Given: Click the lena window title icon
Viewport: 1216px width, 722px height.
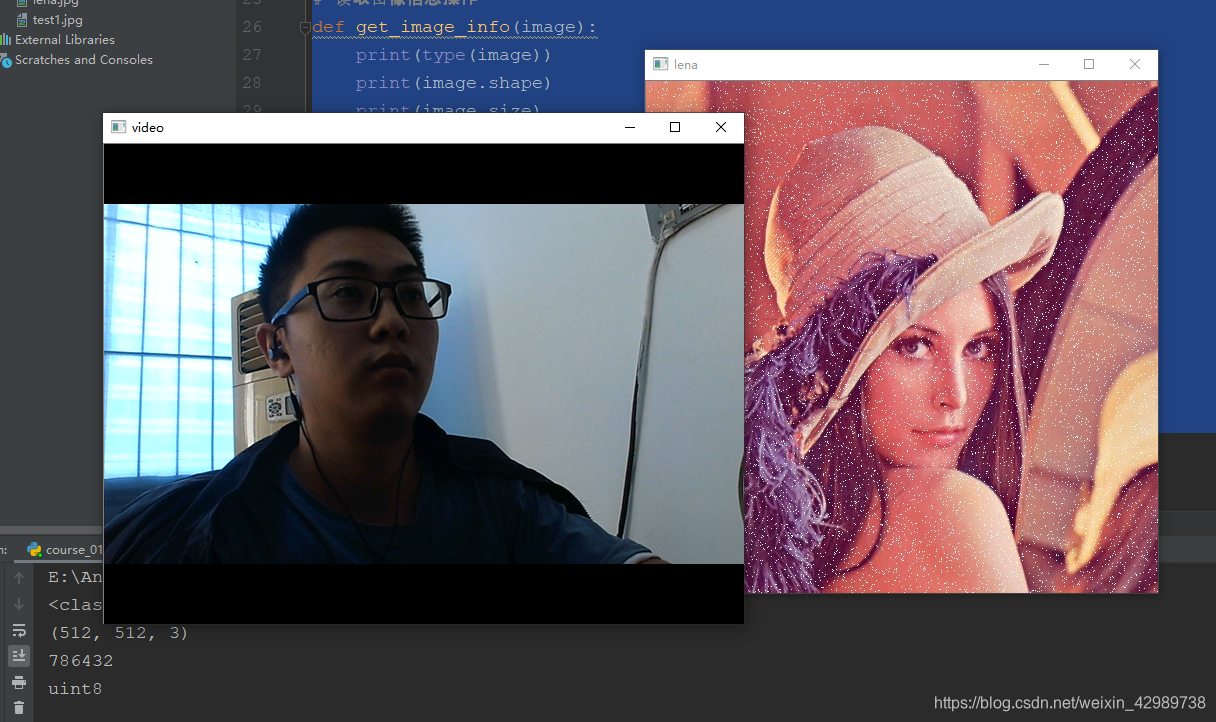Looking at the screenshot, I should tap(660, 64).
